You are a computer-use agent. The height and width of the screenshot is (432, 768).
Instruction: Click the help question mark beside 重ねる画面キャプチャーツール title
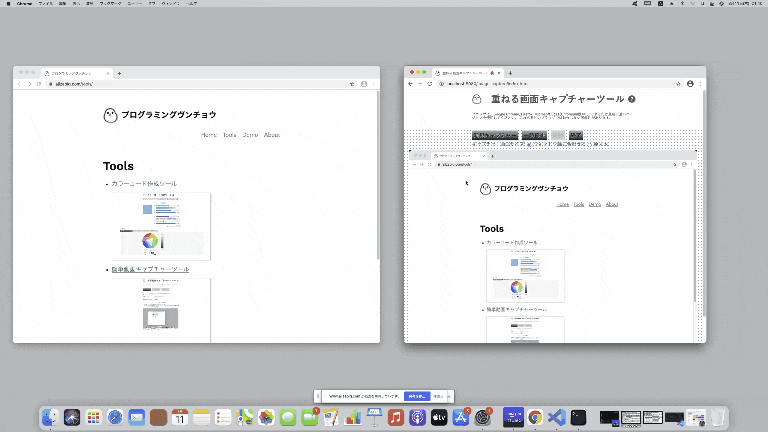(632, 99)
